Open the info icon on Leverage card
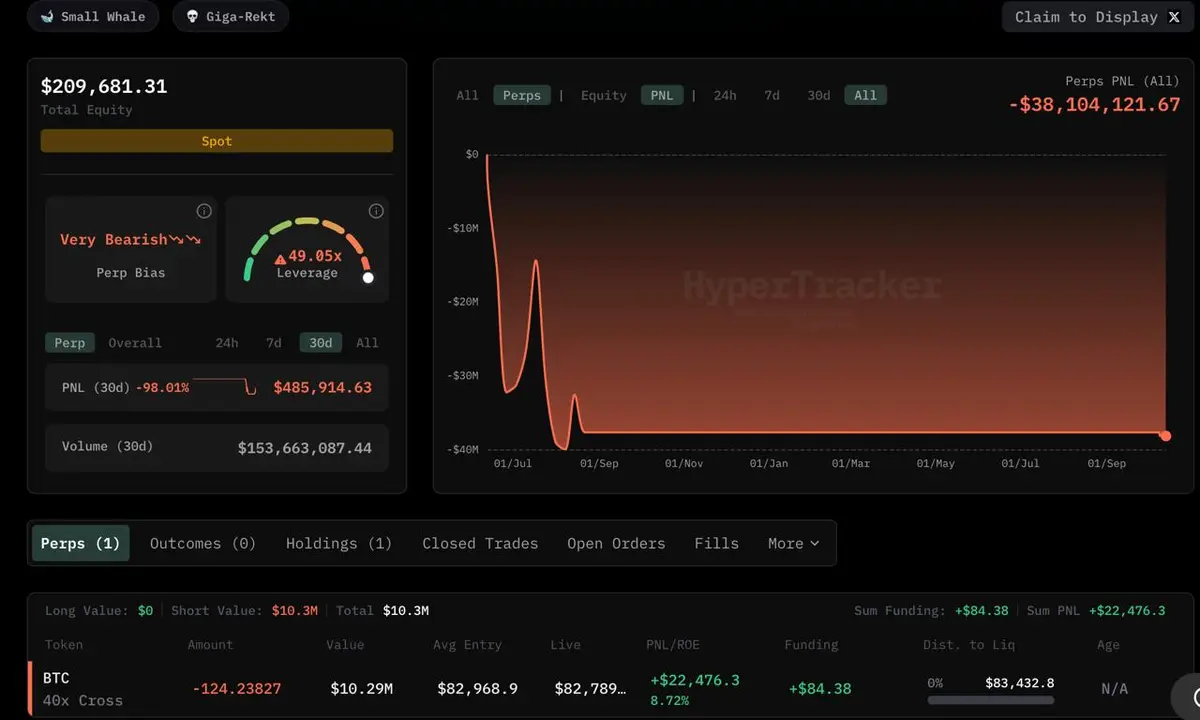The width and height of the screenshot is (1200, 720). (376, 211)
